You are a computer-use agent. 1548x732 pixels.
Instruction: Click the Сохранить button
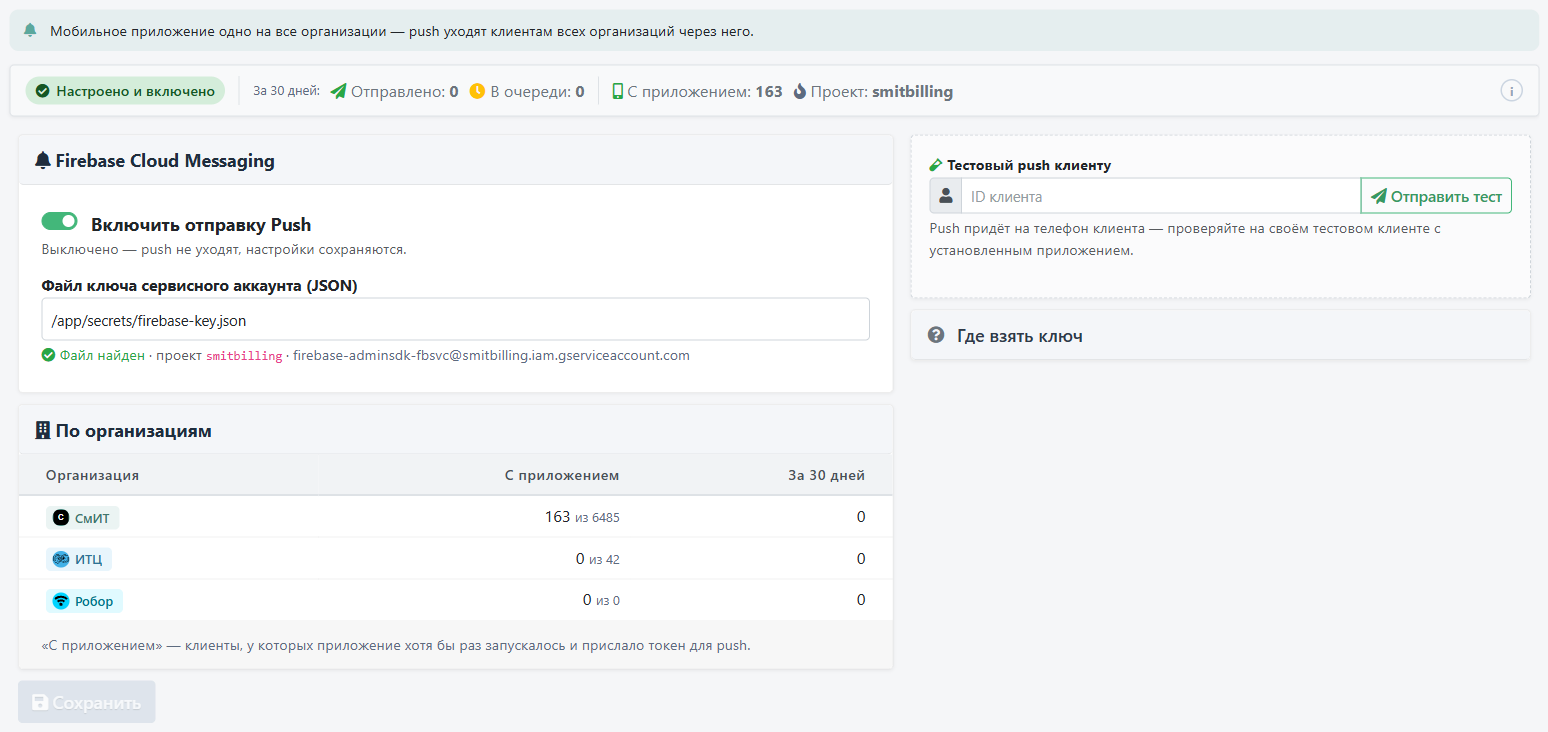pyautogui.click(x=87, y=702)
